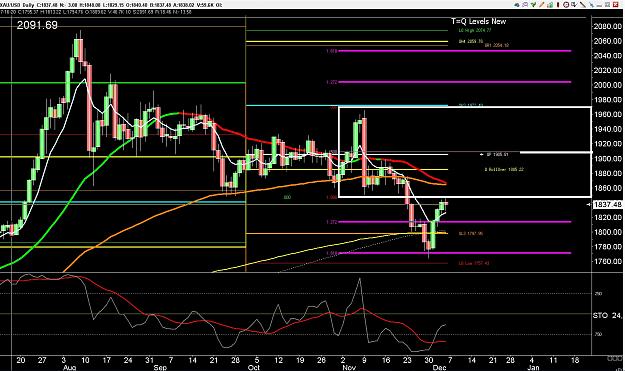Click the green bar-chart icon in toolbar
Screen dimensions: 625x371
(550, 5)
